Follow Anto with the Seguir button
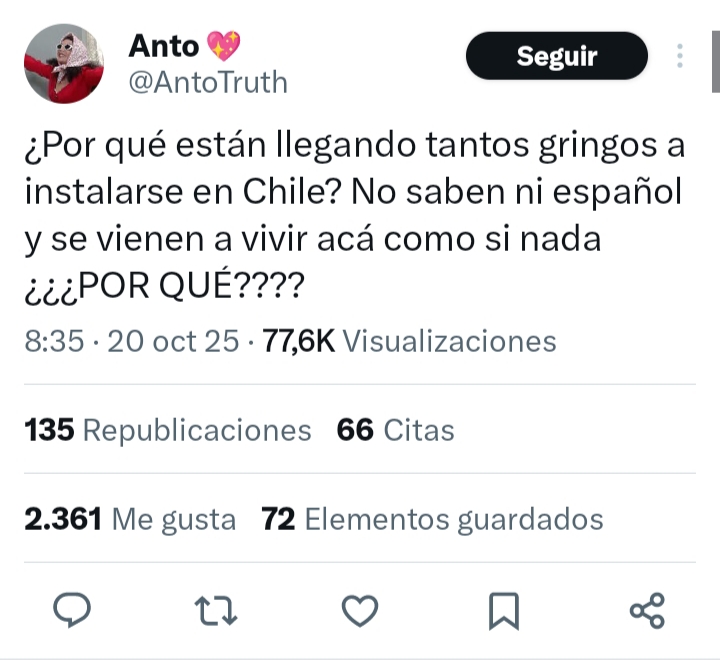Image resolution: width=720 pixels, height=662 pixels. pos(557,56)
